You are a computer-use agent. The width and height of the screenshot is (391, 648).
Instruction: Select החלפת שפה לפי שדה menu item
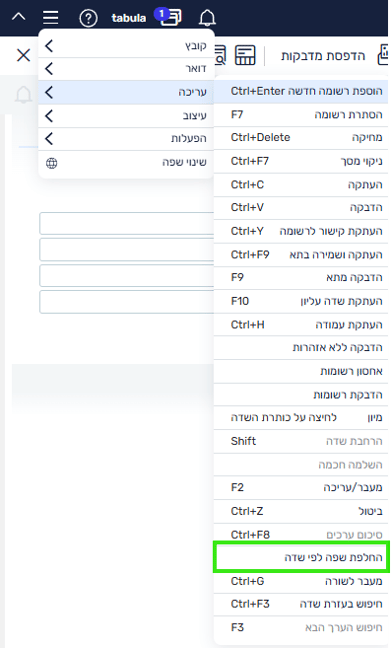click(x=301, y=557)
